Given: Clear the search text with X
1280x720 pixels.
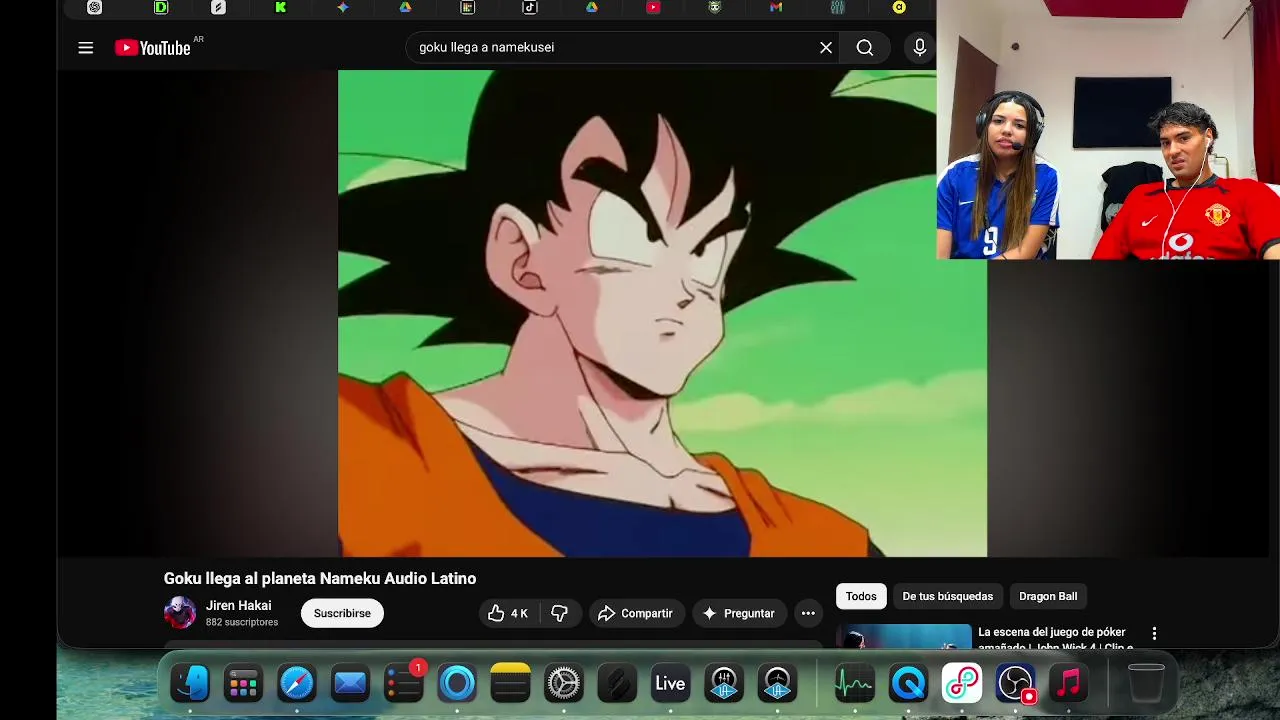Looking at the screenshot, I should coord(826,47).
